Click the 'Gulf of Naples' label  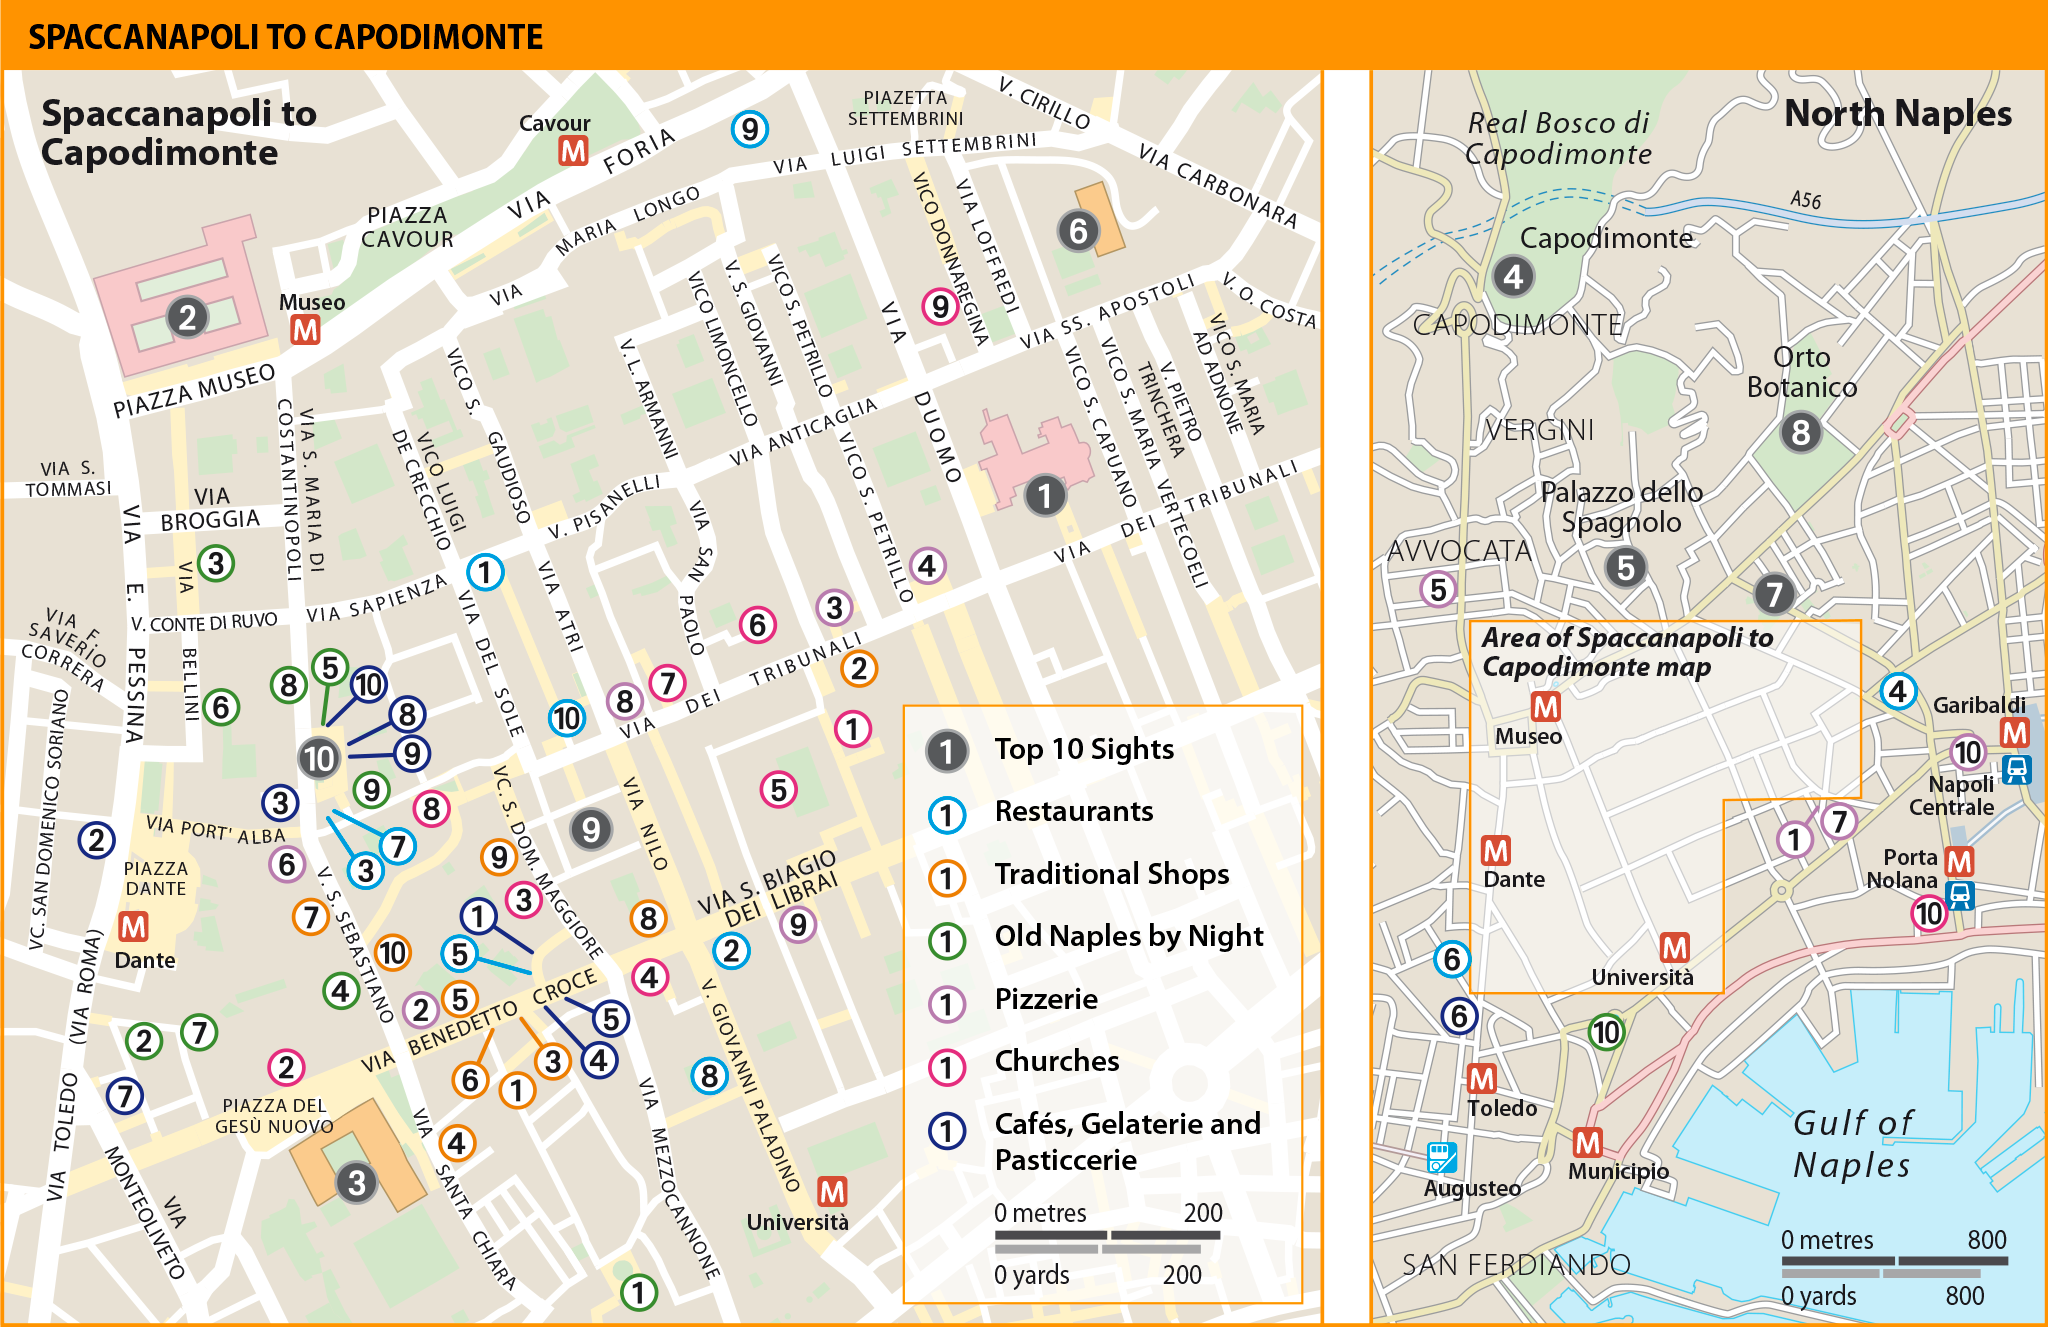click(1852, 1144)
